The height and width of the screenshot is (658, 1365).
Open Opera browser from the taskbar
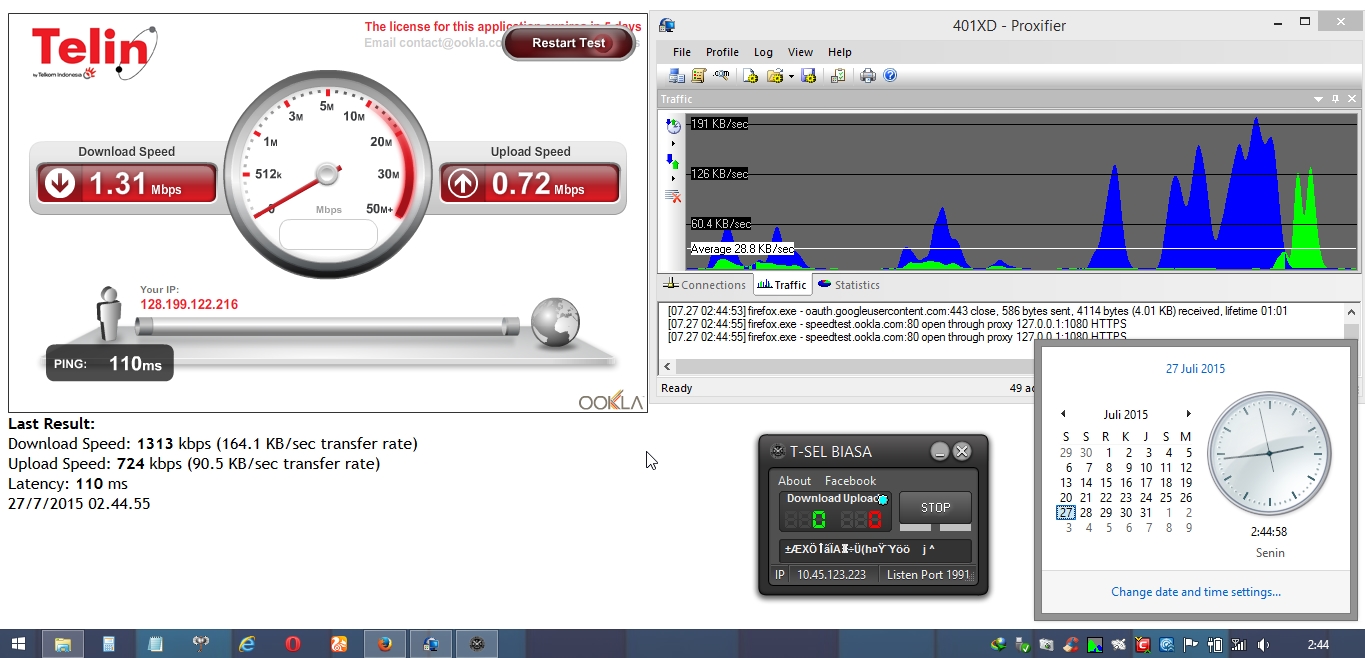tap(293, 644)
